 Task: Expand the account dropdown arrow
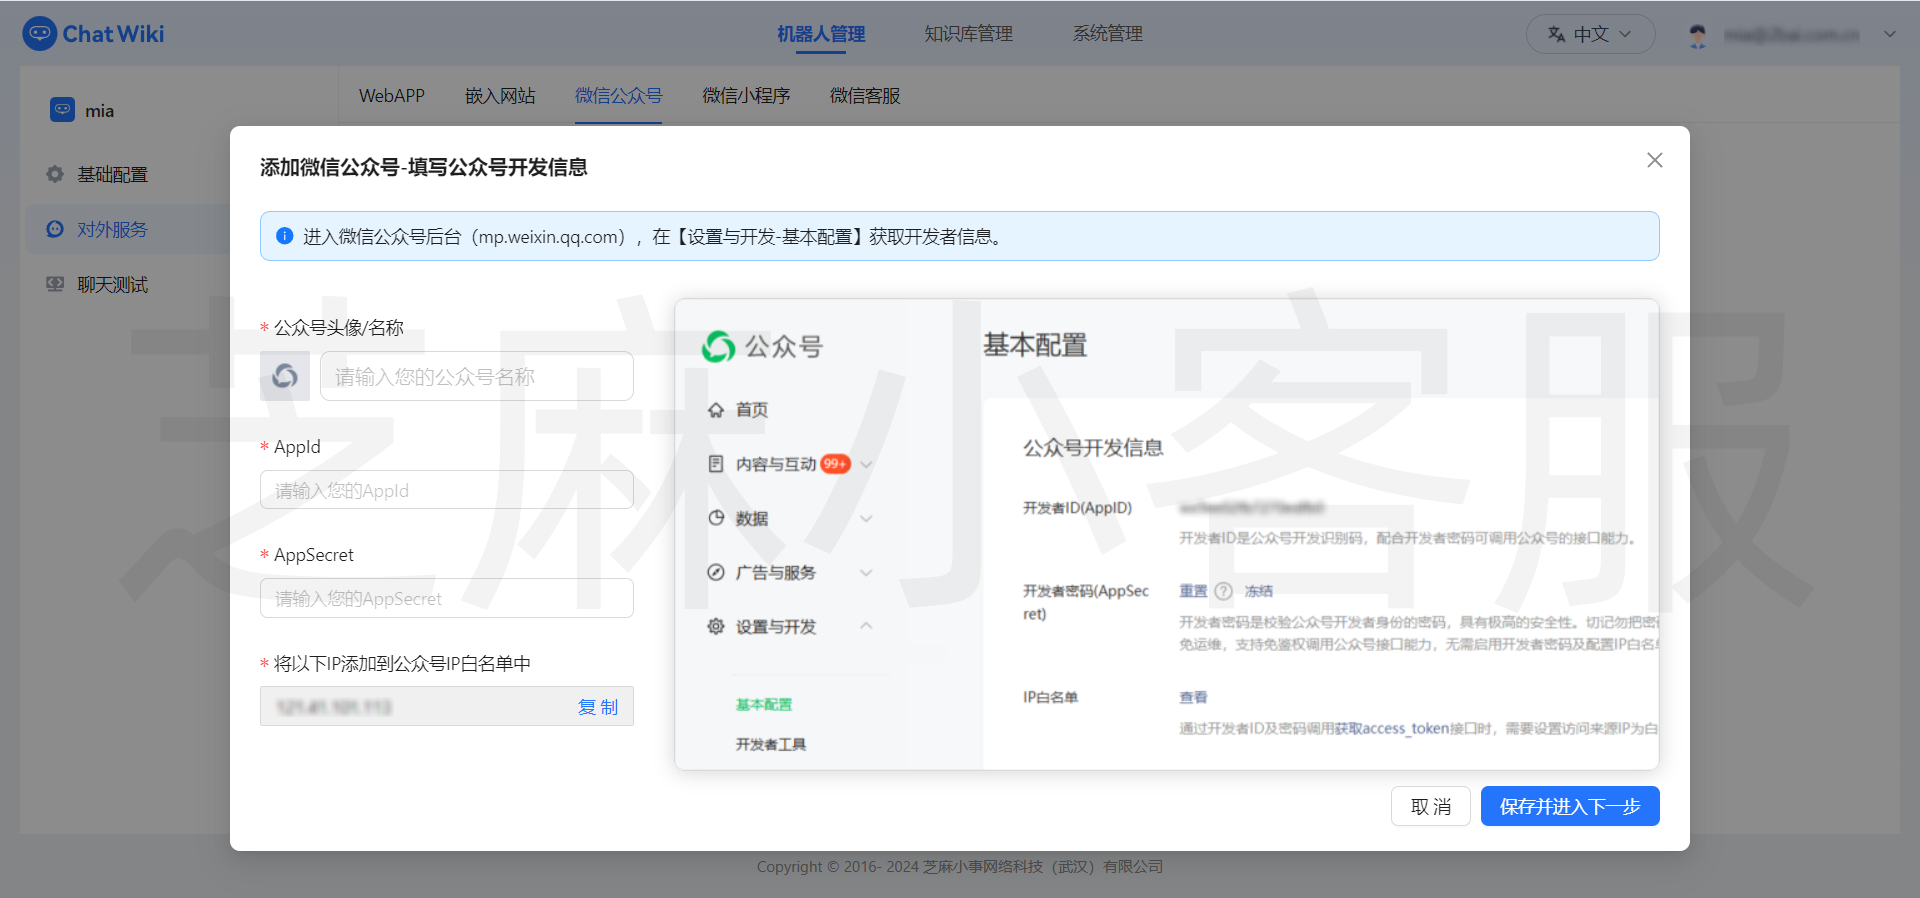coord(1890,34)
